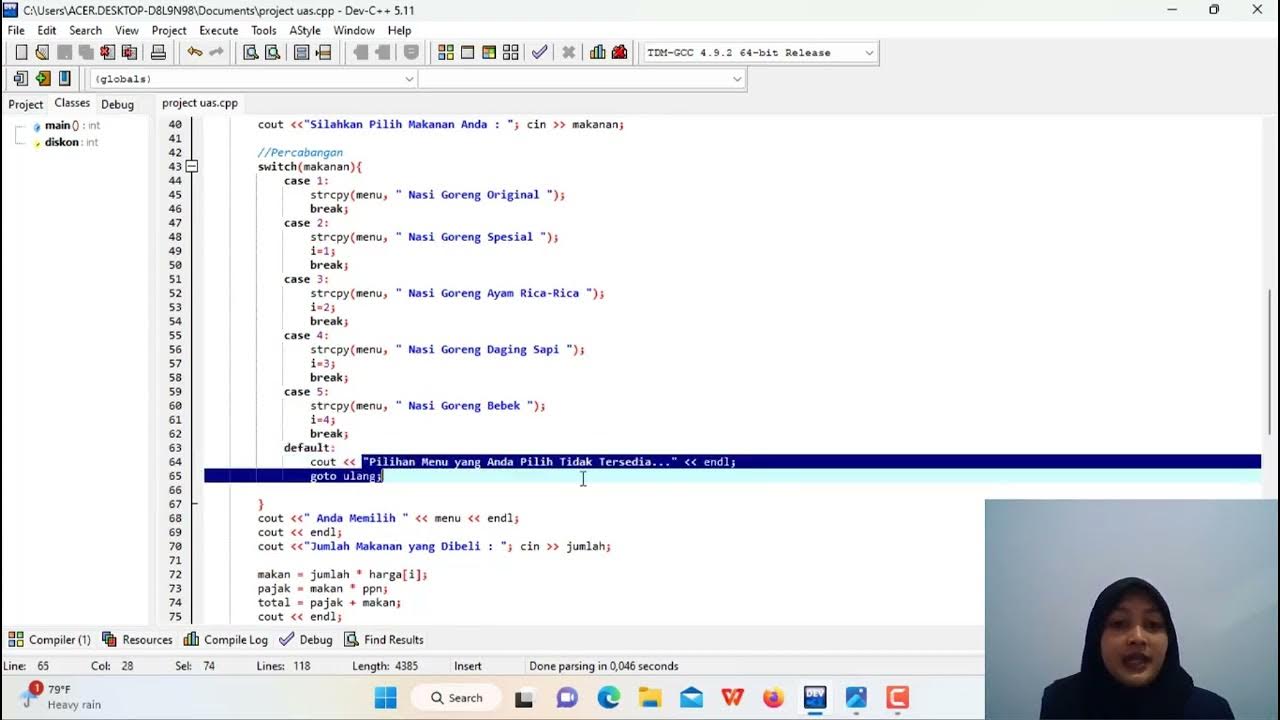Viewport: 1280px width, 720px height.
Task: Click the Save file toolbar icon
Action: tap(64, 52)
